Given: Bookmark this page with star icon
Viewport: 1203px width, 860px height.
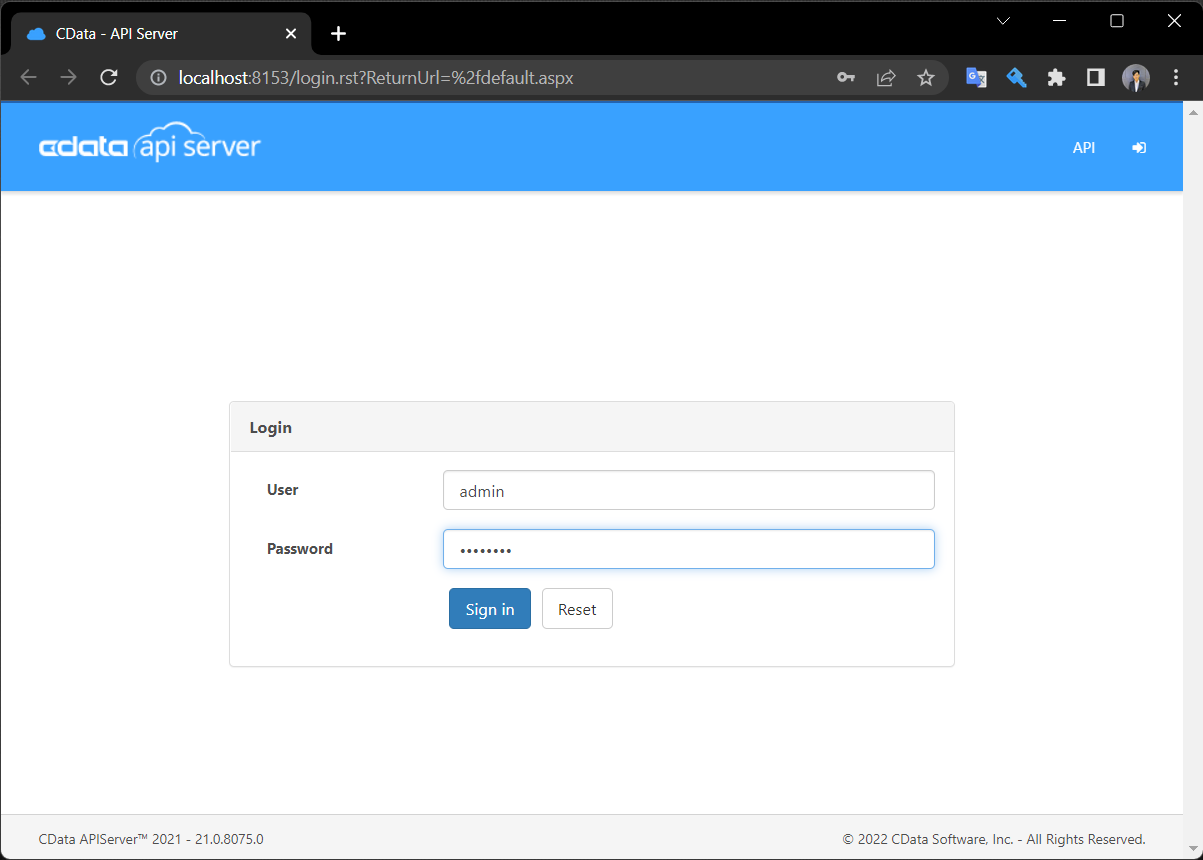Looking at the screenshot, I should (926, 77).
